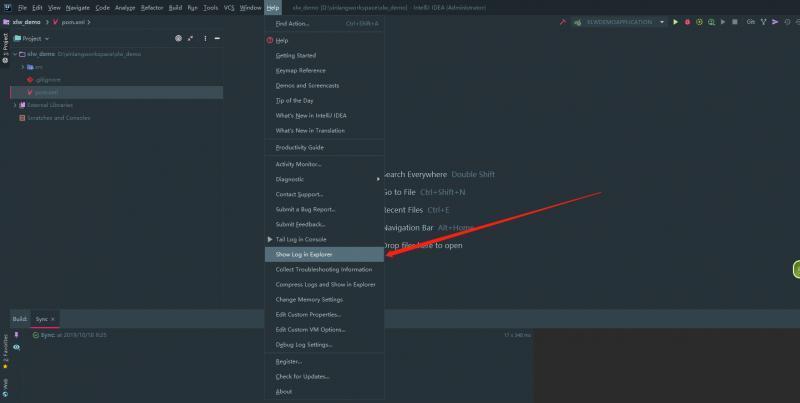Switch to the Sync tab
Viewport: 800px width, 403px height.
41,319
